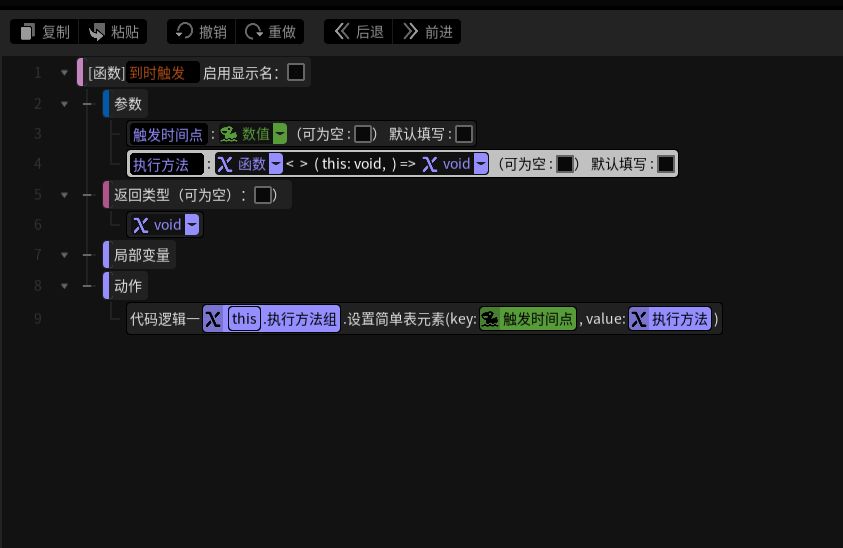Screen dimensions: 843x548
Task: Click the green 数值 type icon
Action: pos(228,134)
